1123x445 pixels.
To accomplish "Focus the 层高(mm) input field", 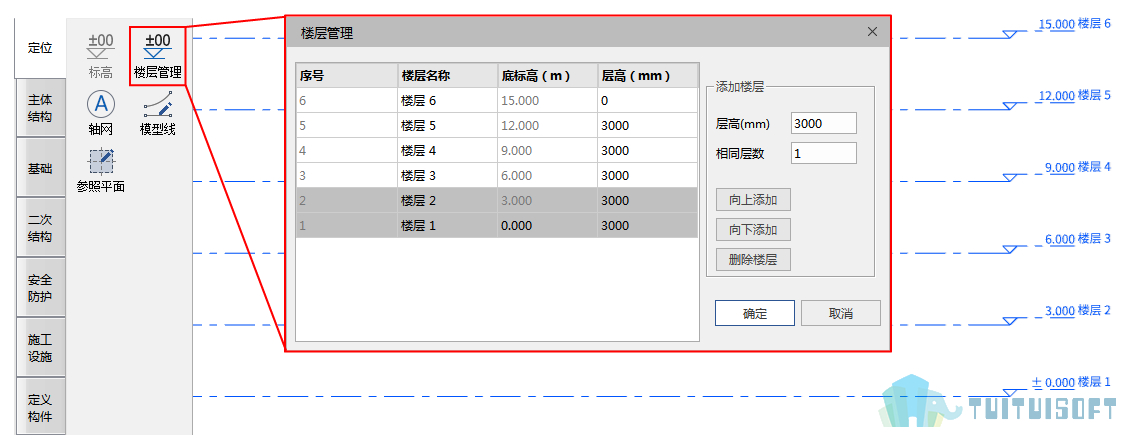I will coord(824,123).
